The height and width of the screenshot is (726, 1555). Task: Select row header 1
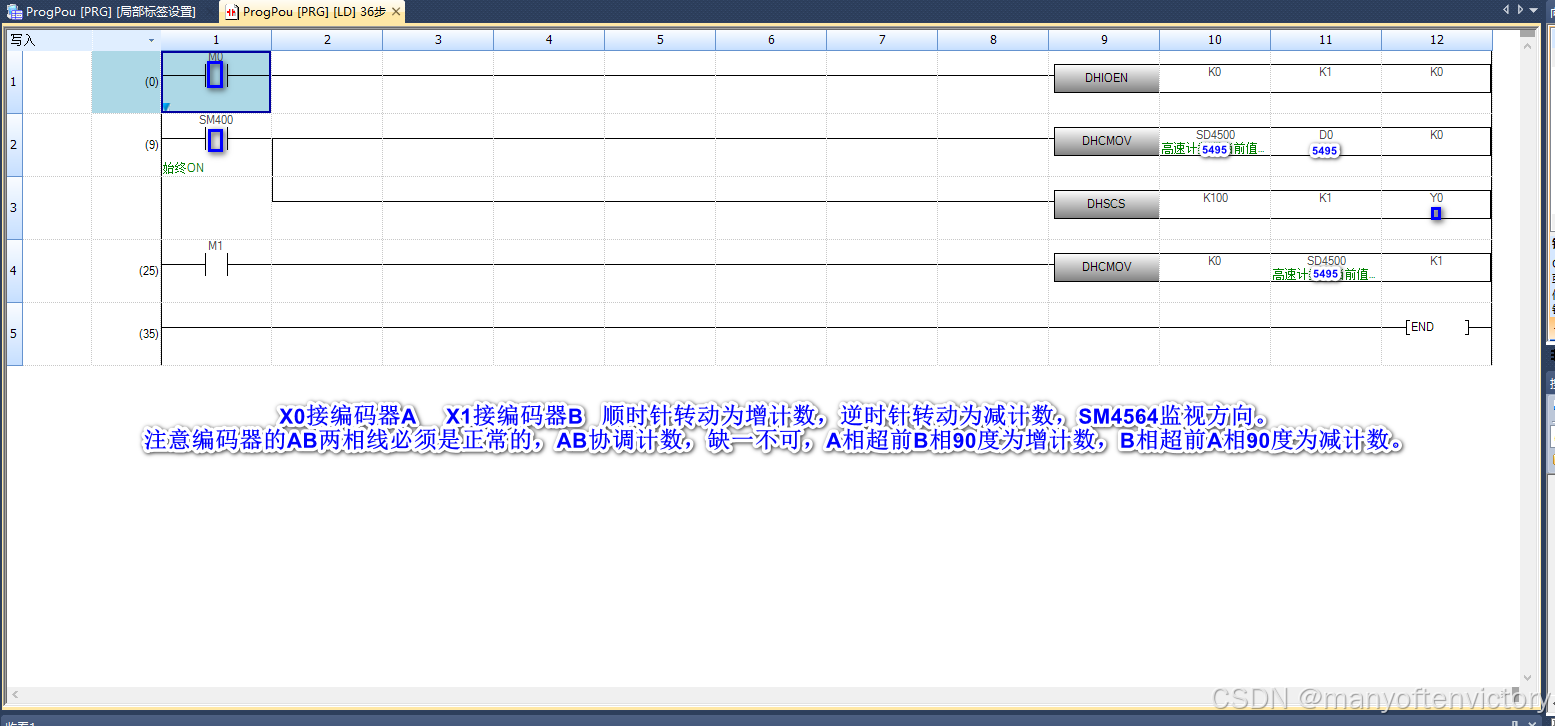tap(13, 81)
